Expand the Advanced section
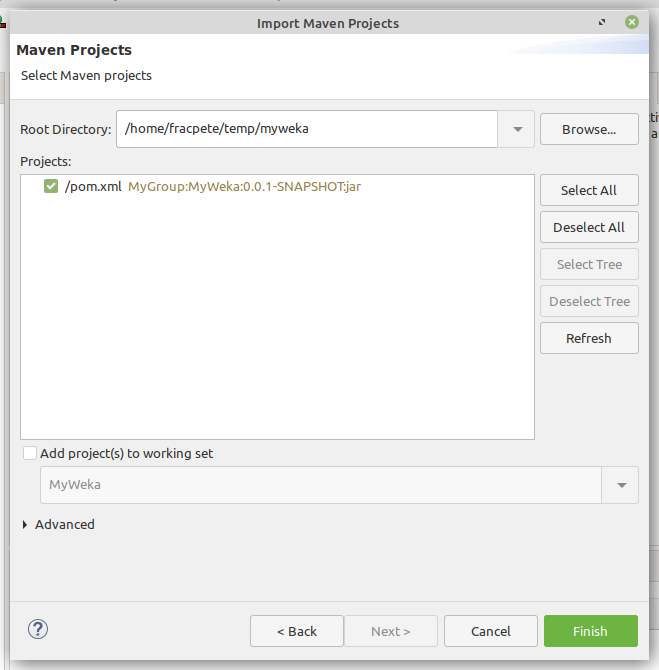The height and width of the screenshot is (670, 659). tap(25, 525)
